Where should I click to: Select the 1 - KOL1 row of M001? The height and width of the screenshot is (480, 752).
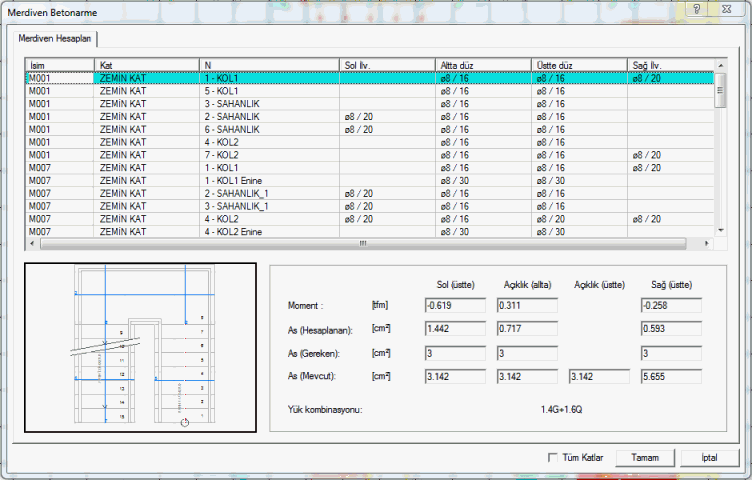(369, 78)
